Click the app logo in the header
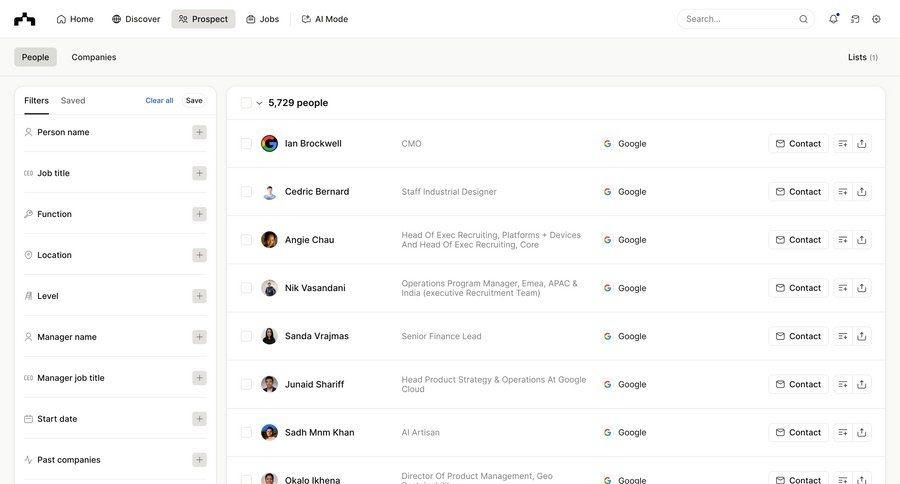Screen dimensions: 900x484 click(25, 20)
